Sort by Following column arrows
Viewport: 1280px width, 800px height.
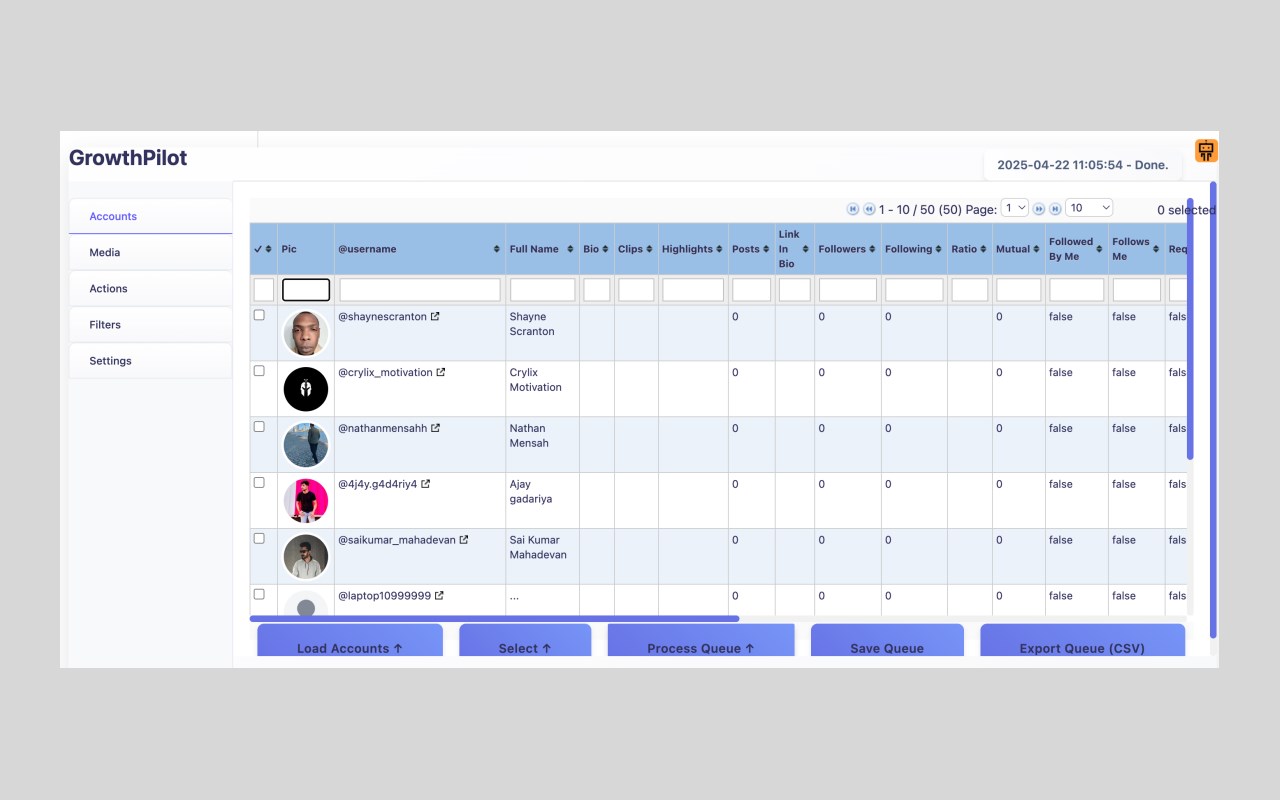[938, 249]
